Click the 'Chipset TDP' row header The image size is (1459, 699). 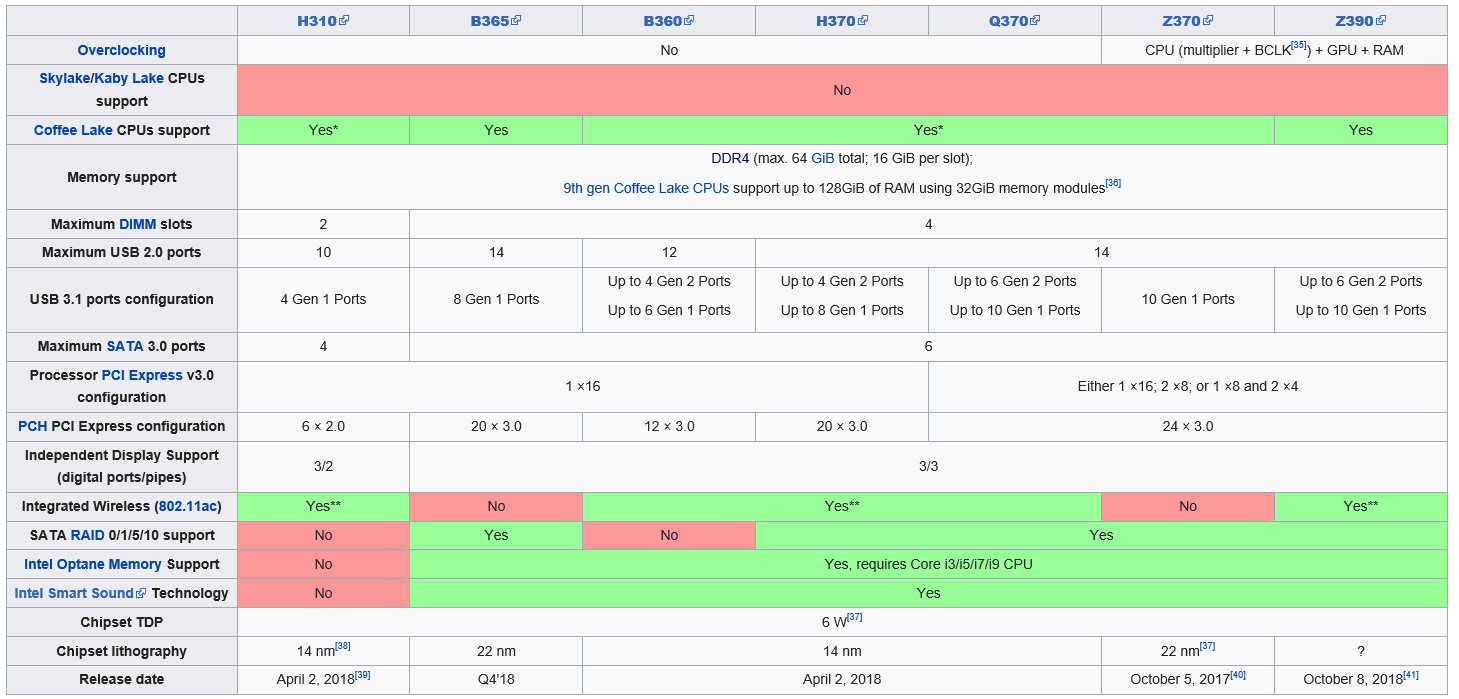tap(122, 622)
